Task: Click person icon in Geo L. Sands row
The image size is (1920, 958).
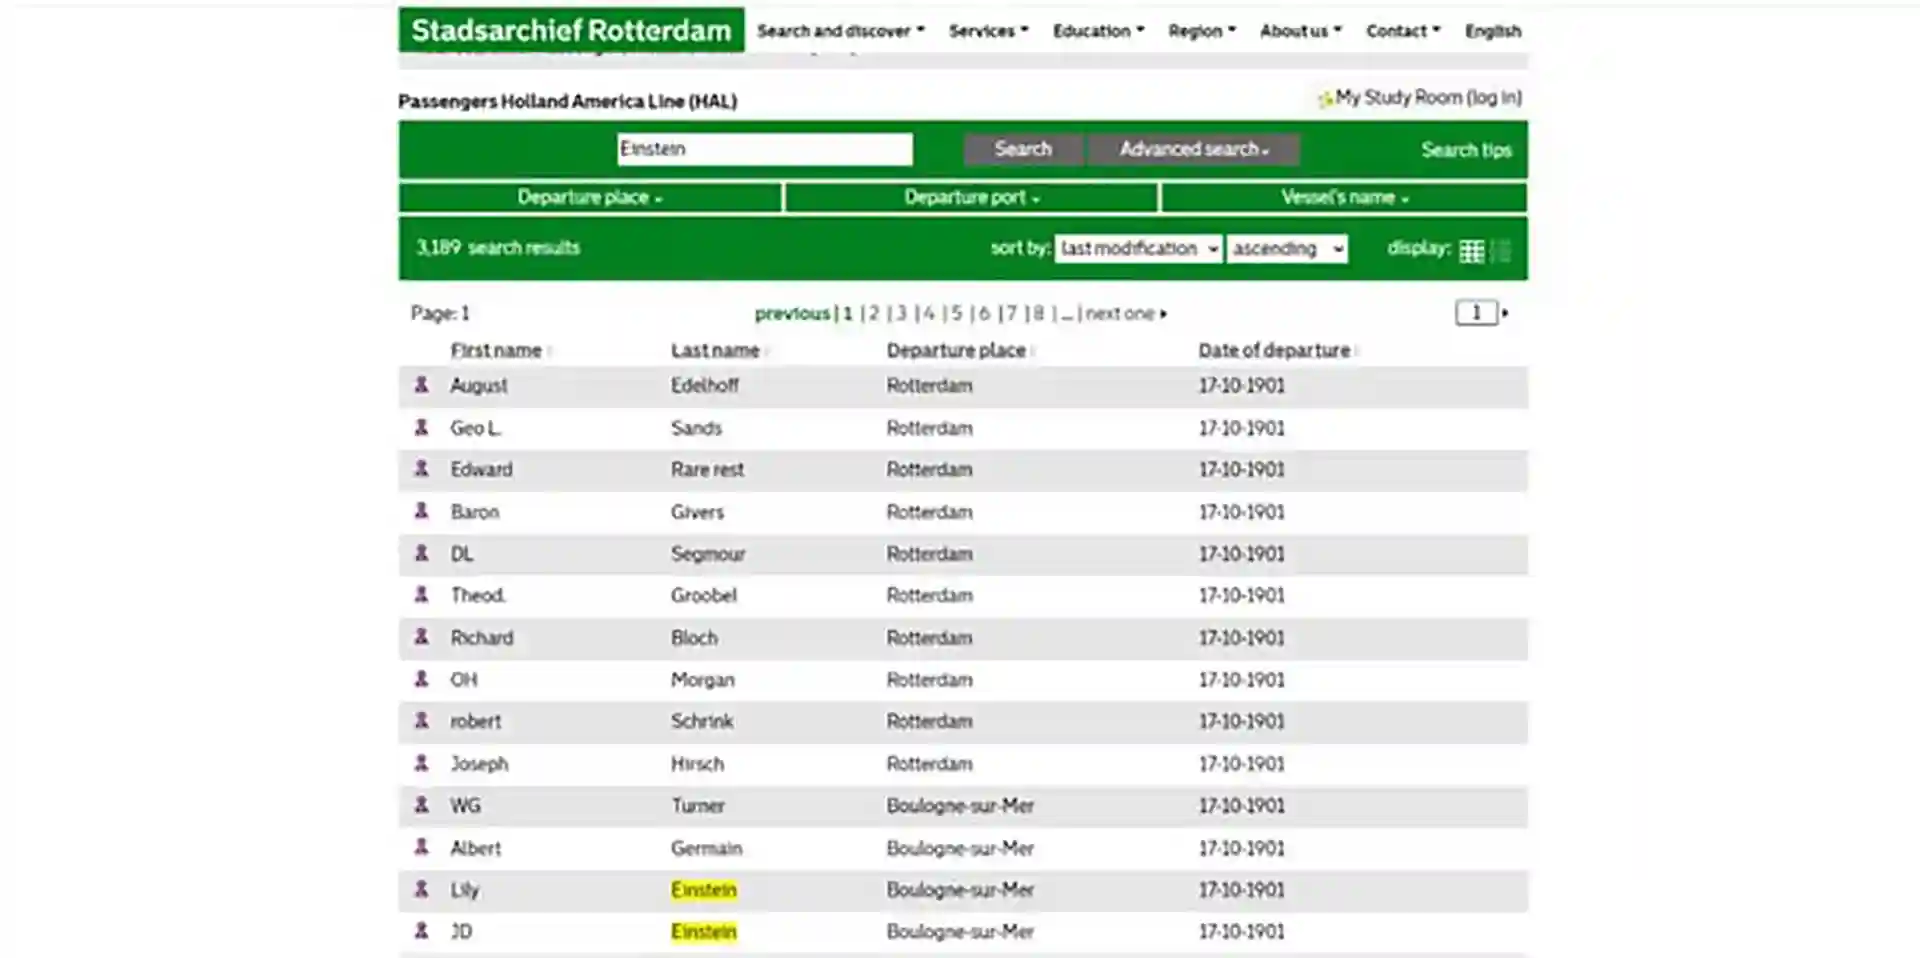Action: 421,428
